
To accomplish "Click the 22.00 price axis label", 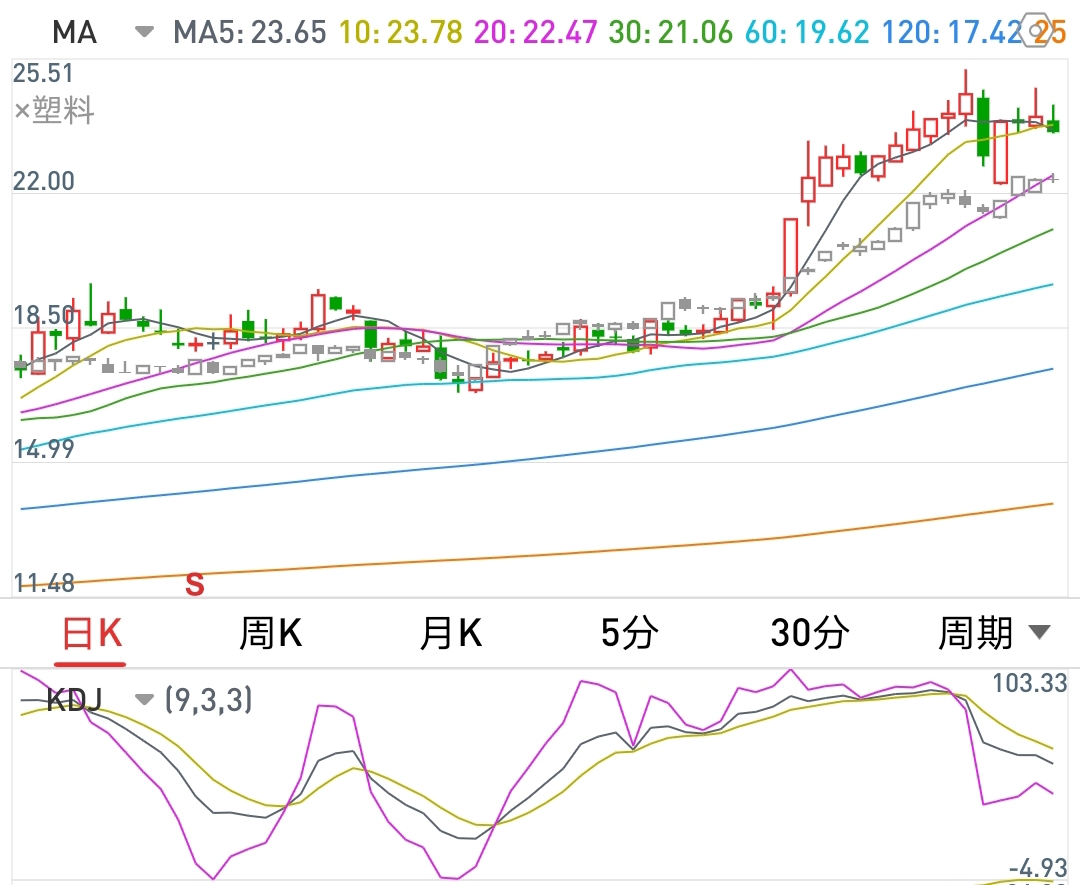I will 43,181.
